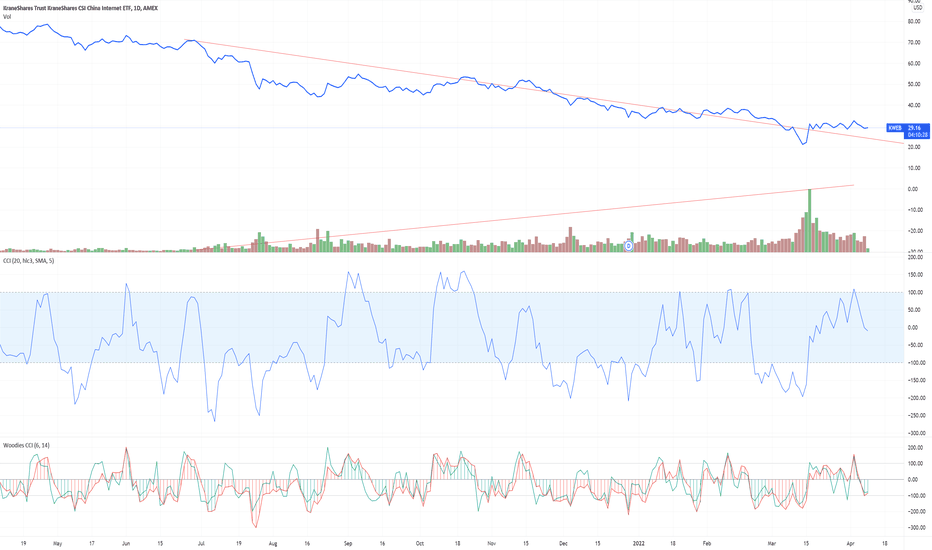Click the 50.00 price axis label
Viewport: 932px width, 550px height.
pos(914,84)
